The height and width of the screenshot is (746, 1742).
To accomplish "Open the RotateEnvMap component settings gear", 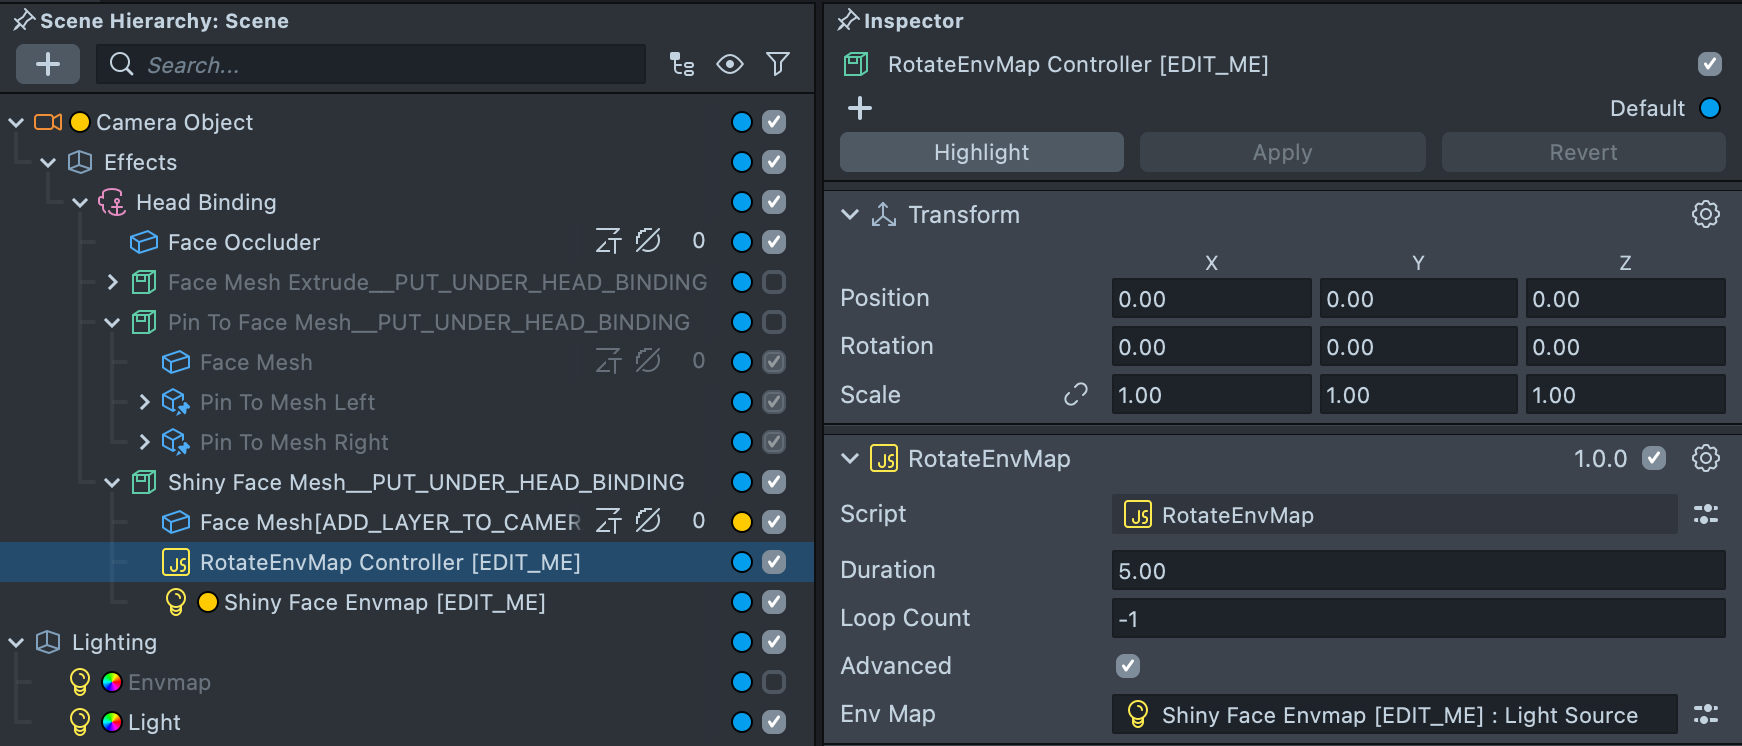I will (1705, 458).
